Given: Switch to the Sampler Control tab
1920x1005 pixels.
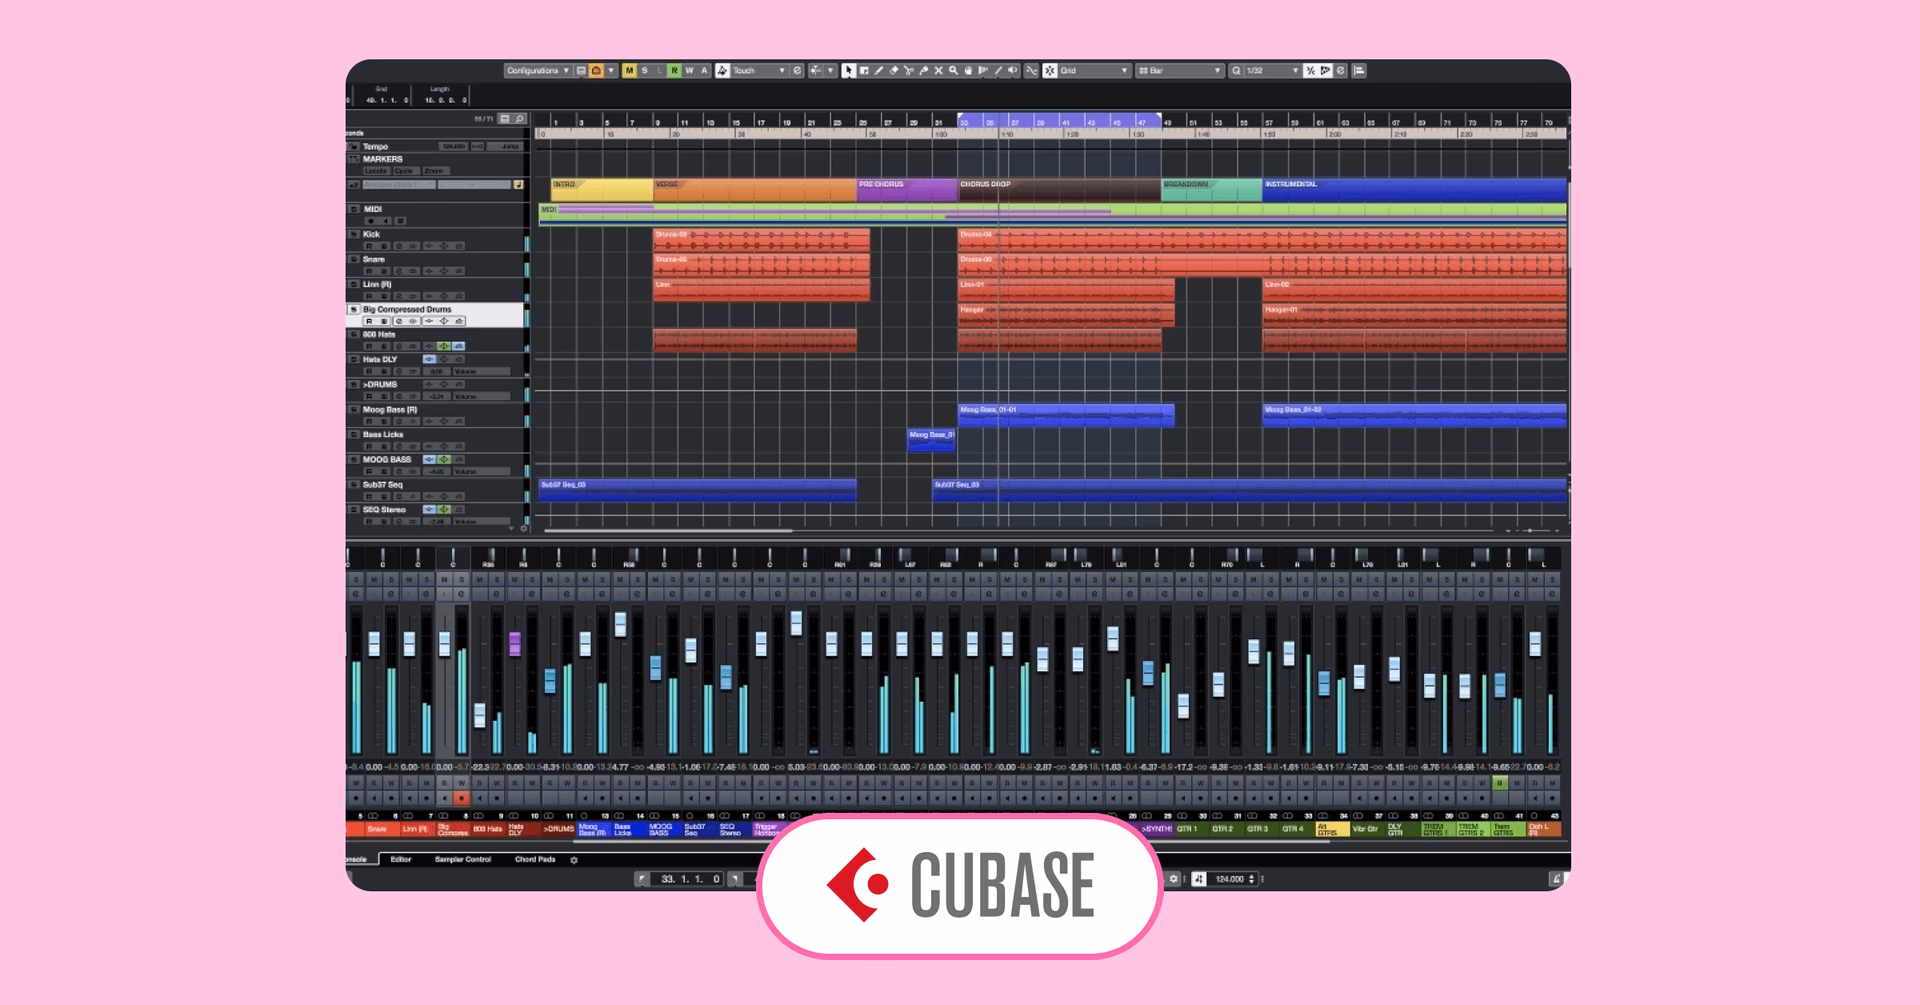Looking at the screenshot, I should click(x=463, y=859).
